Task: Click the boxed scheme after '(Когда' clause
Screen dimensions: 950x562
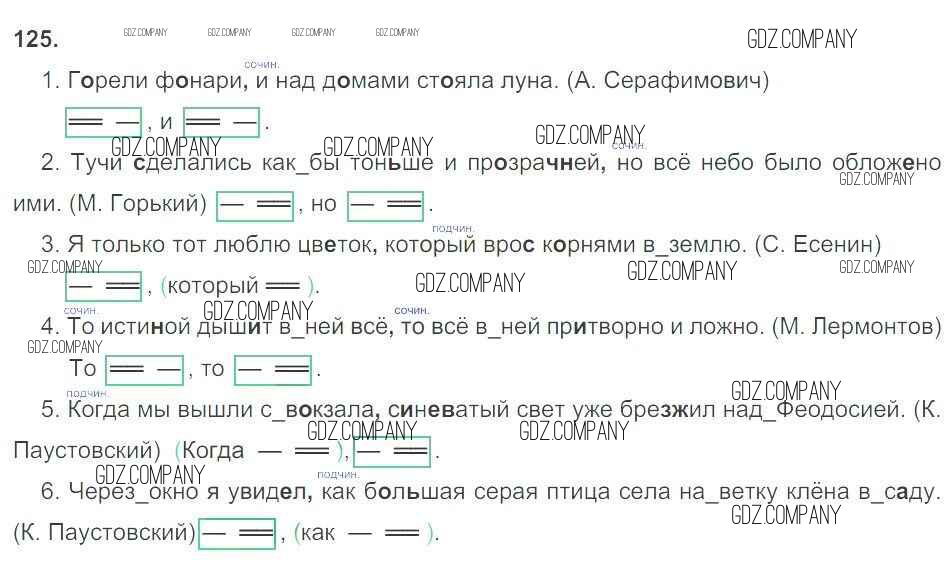Action: click(392, 452)
